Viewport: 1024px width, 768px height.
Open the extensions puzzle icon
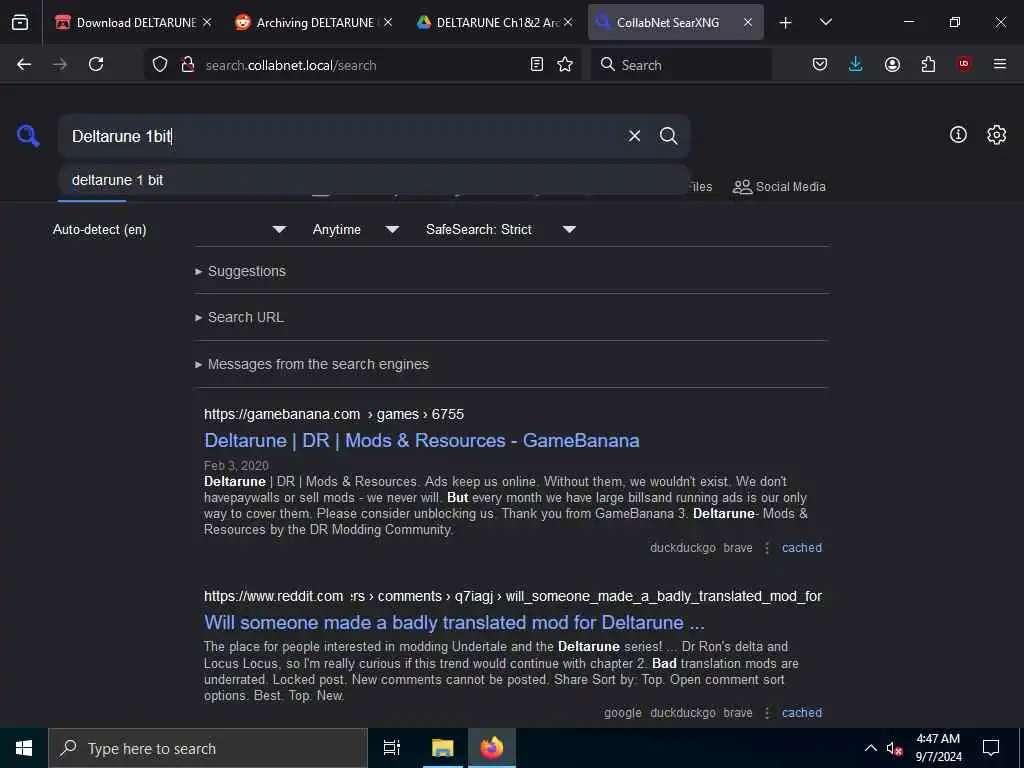(x=928, y=64)
